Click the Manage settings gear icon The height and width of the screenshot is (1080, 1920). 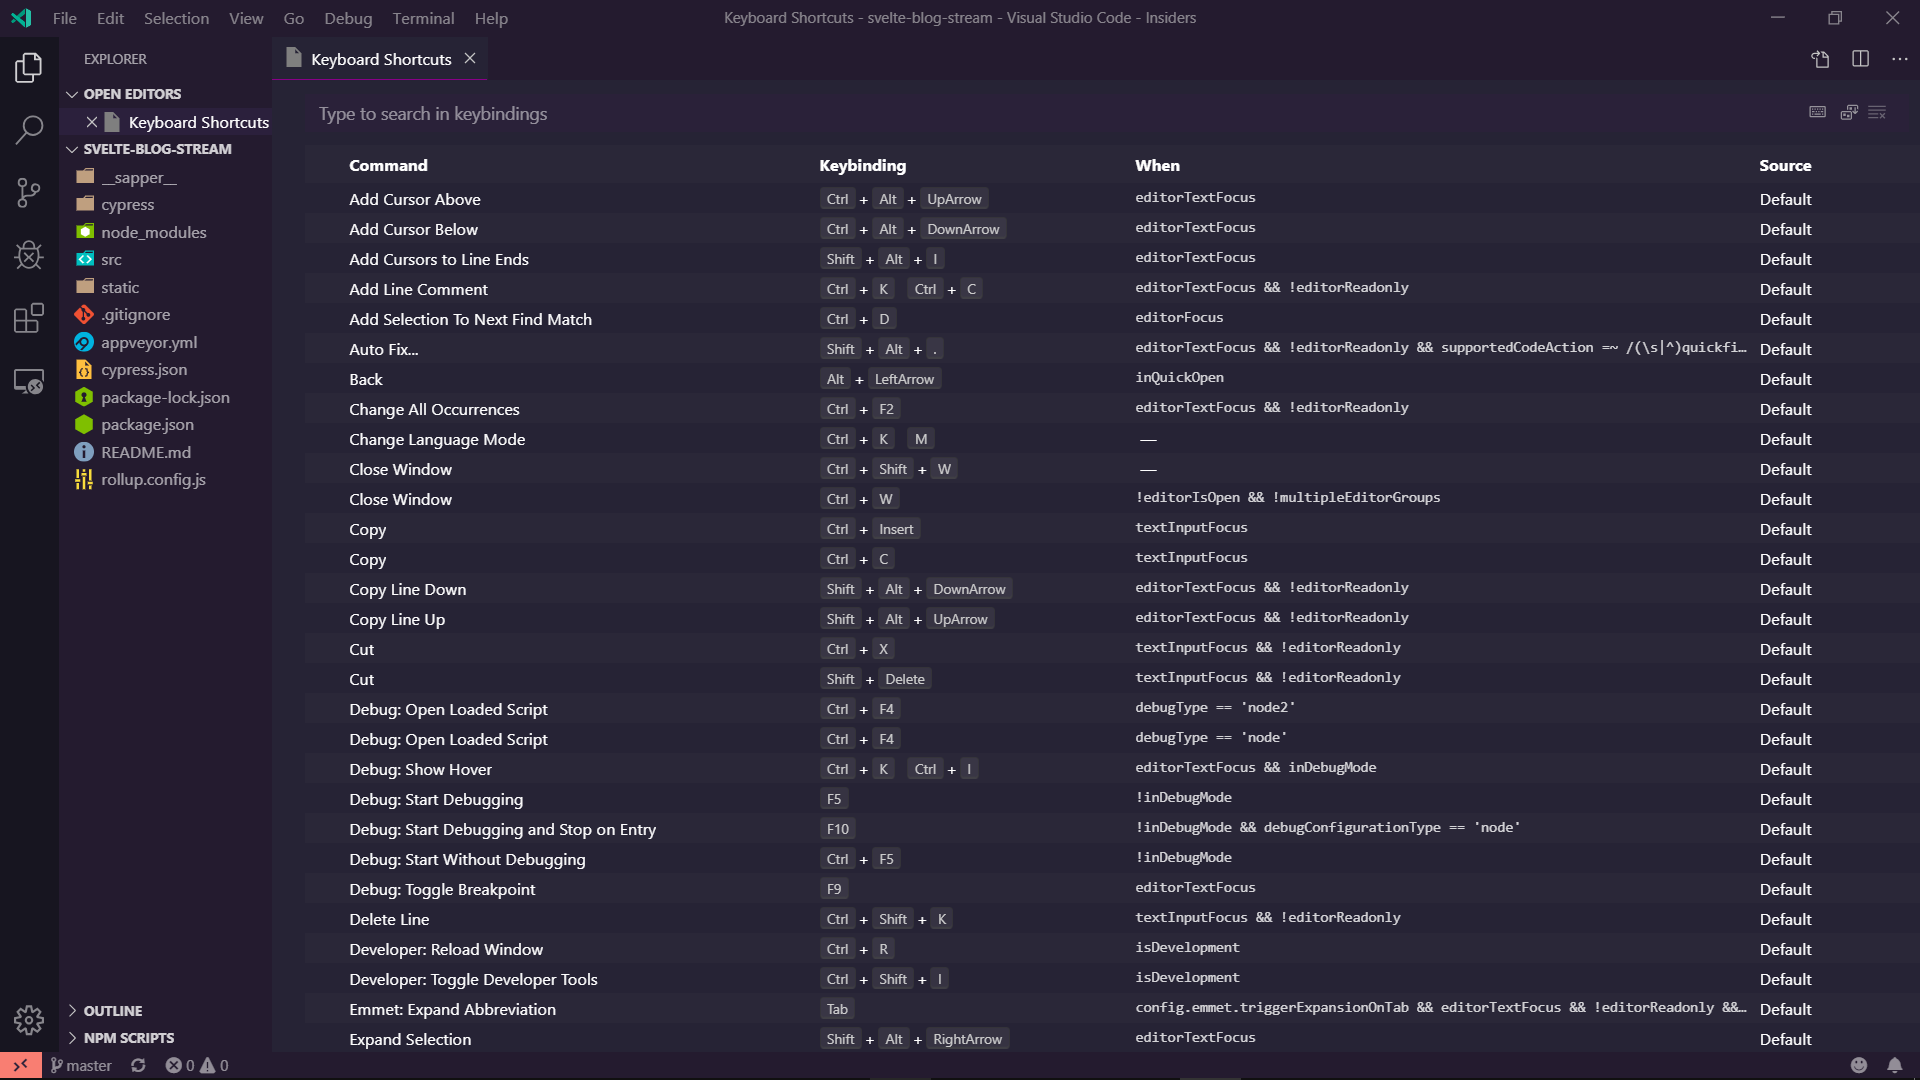click(29, 1019)
